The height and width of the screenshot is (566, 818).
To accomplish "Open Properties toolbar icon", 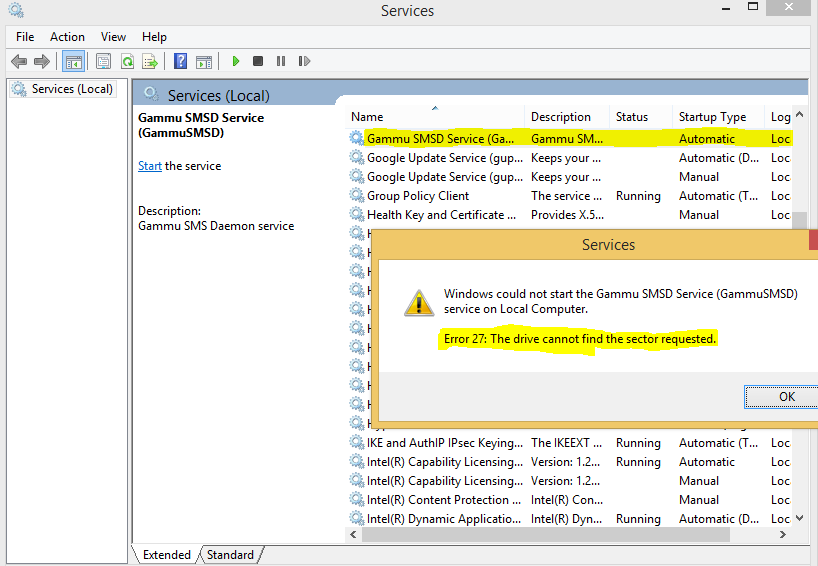I will (x=103, y=62).
